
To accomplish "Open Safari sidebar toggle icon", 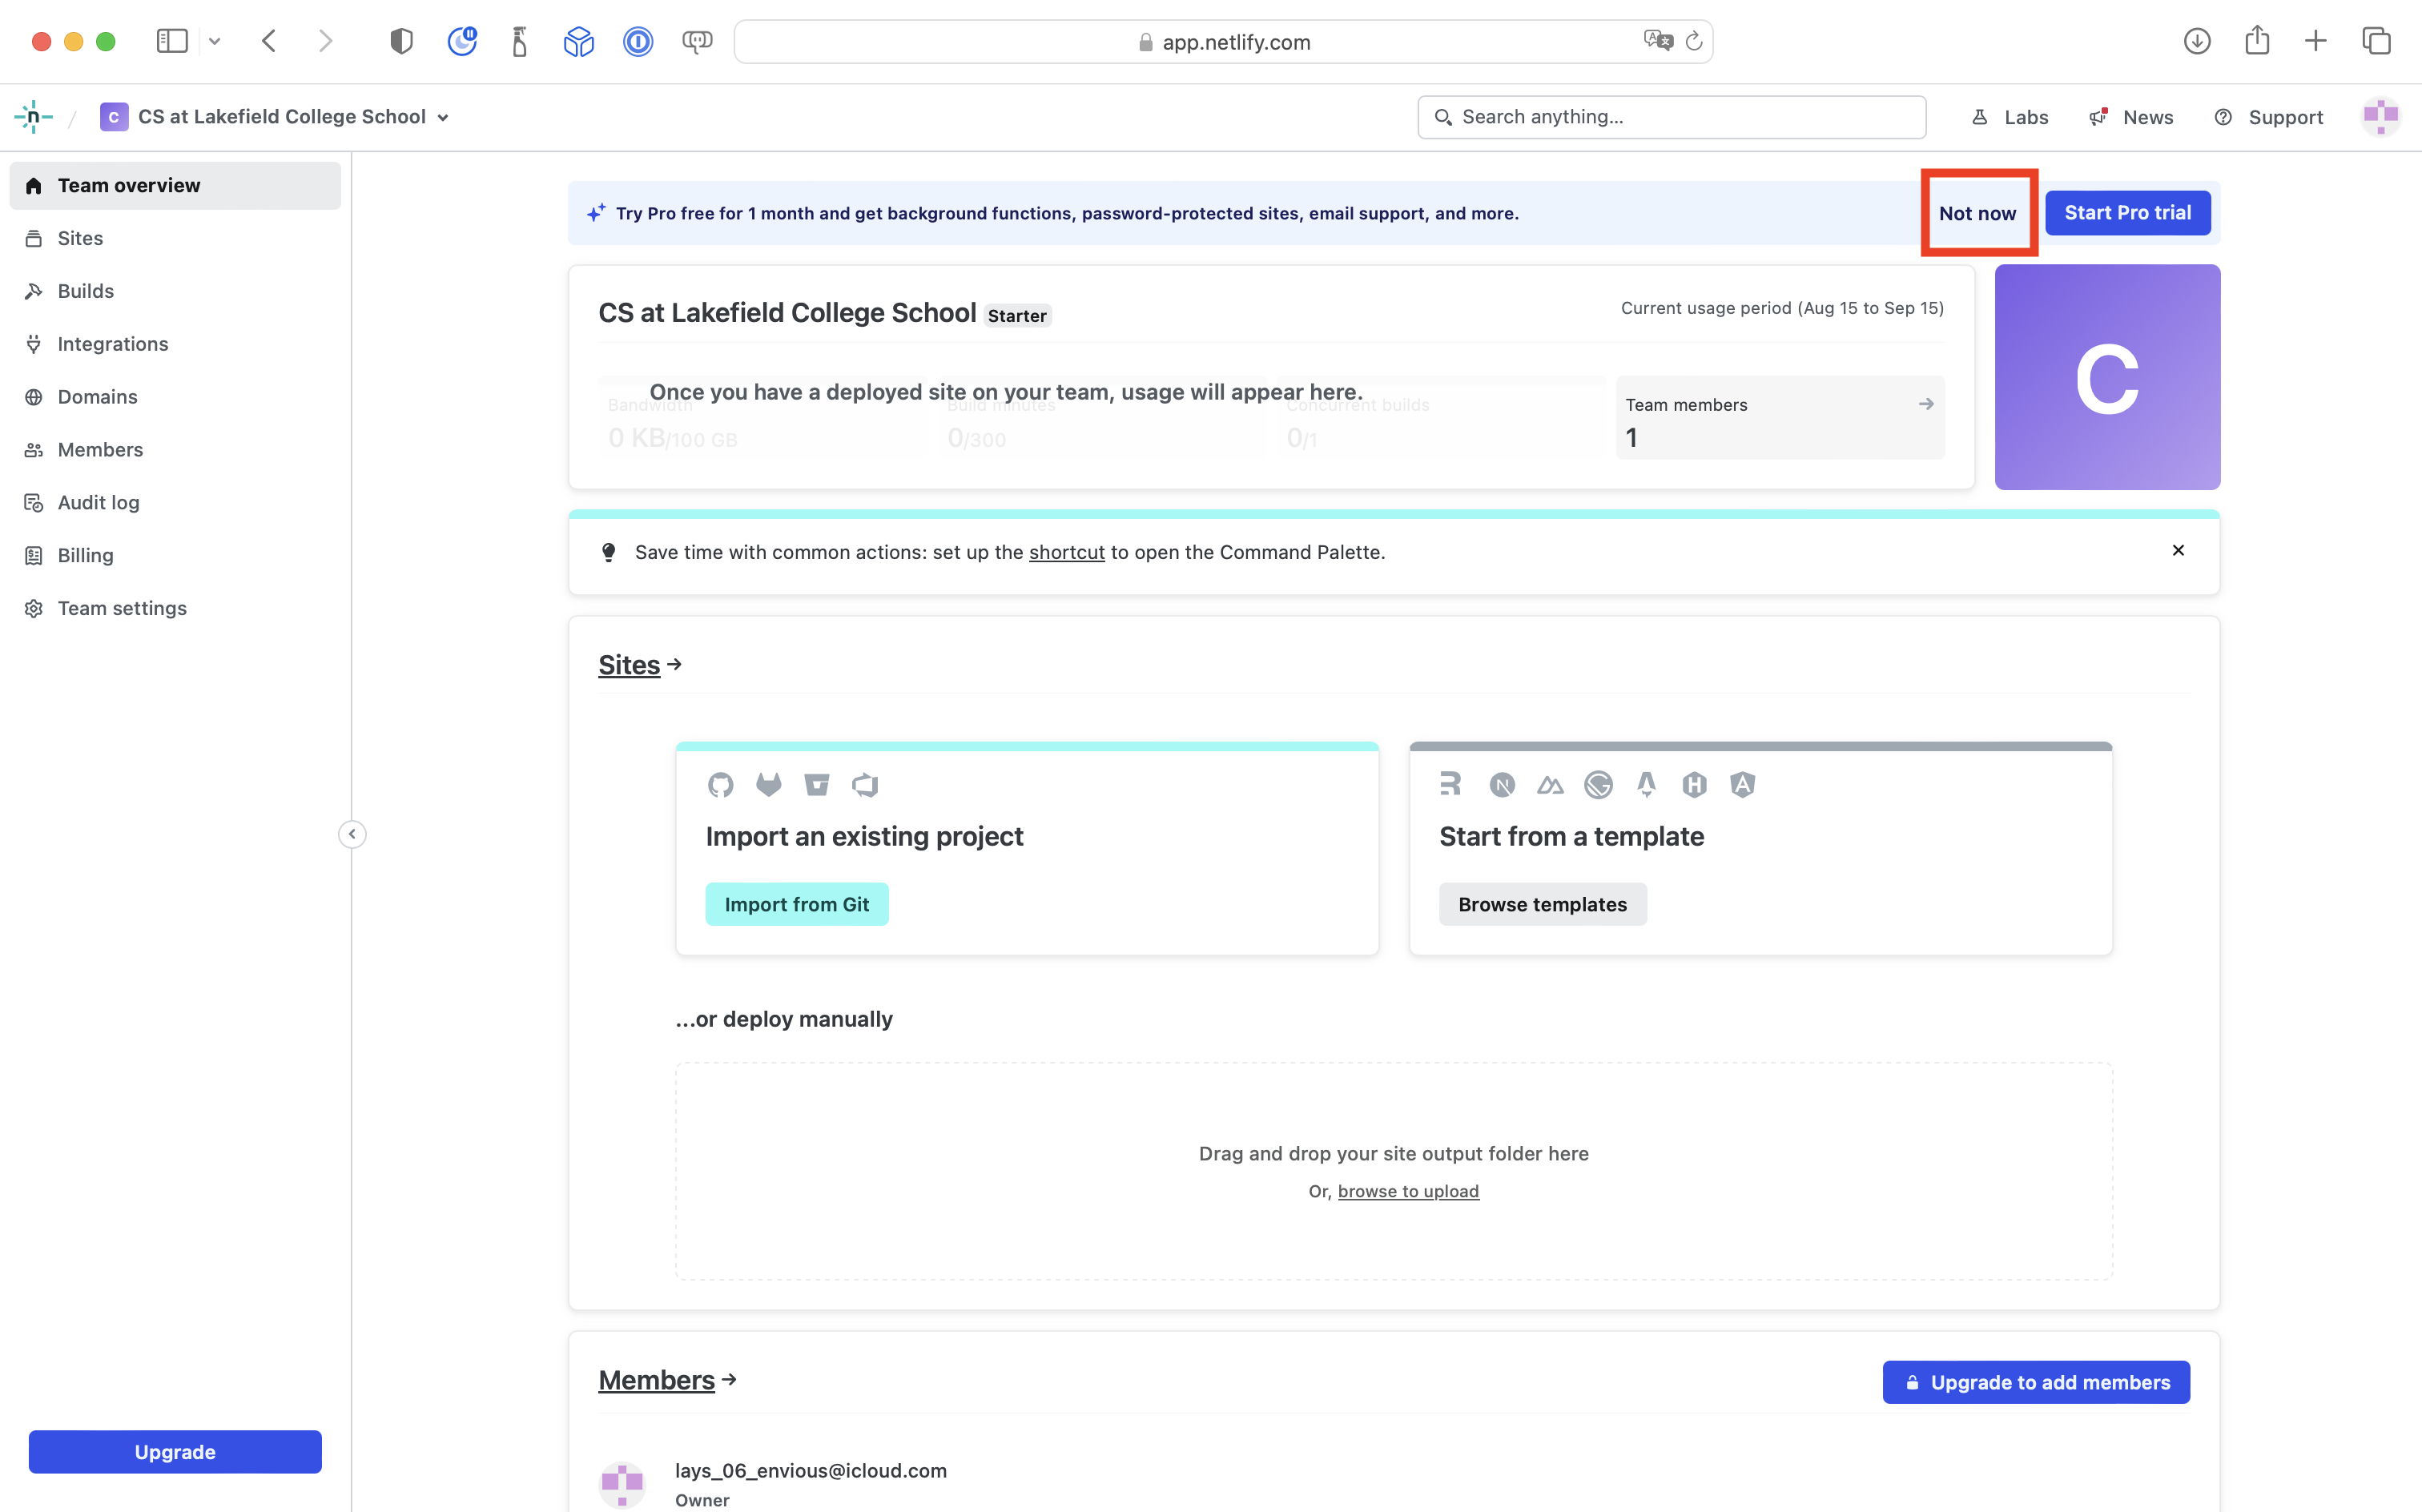I will [x=172, y=41].
